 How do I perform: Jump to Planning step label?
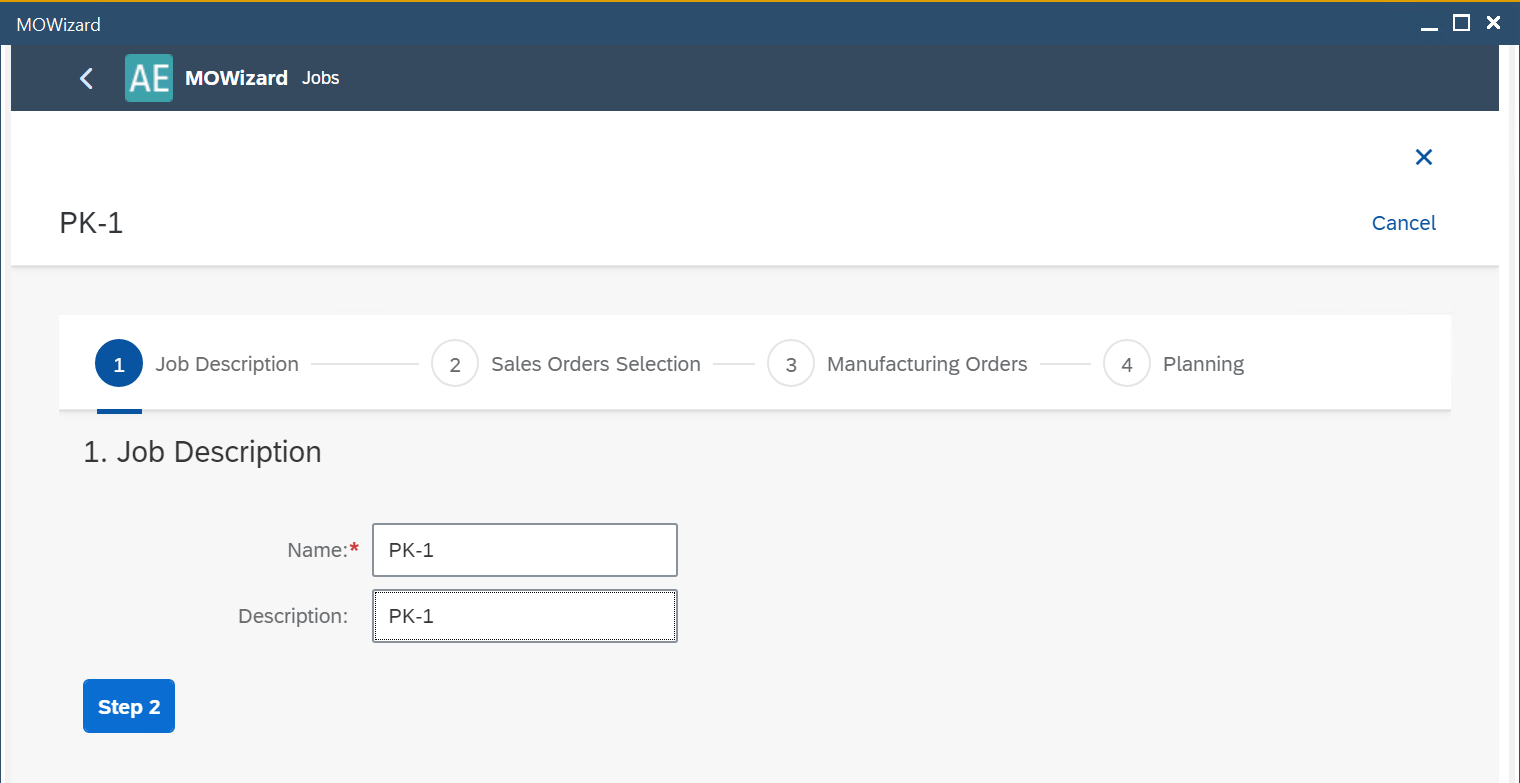point(1203,364)
